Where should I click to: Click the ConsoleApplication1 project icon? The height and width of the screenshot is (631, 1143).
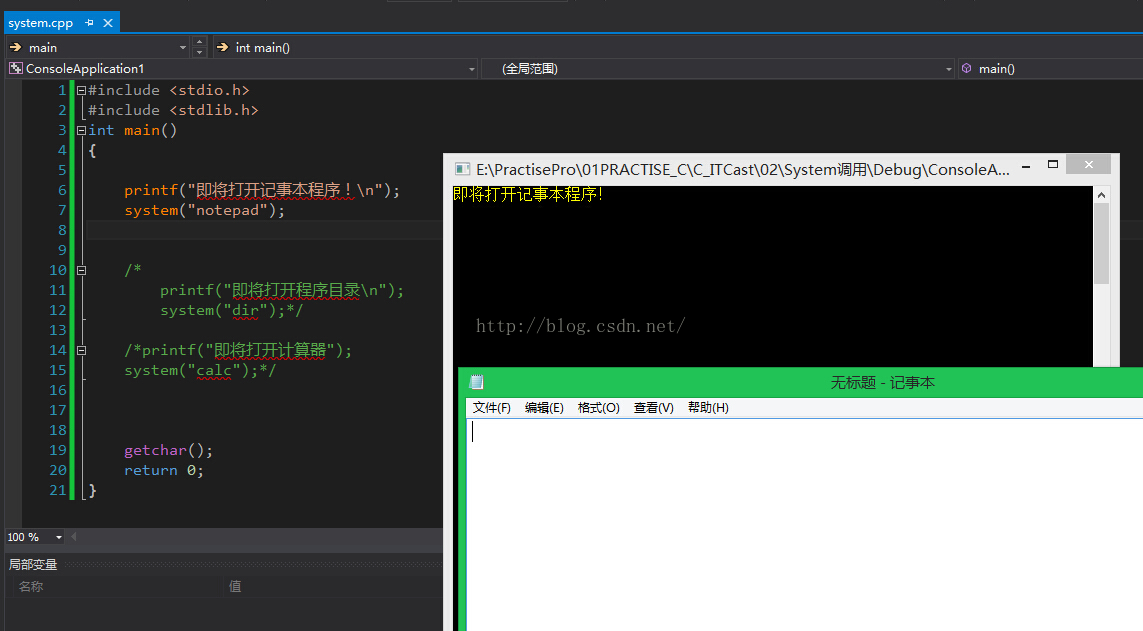click(x=15, y=68)
